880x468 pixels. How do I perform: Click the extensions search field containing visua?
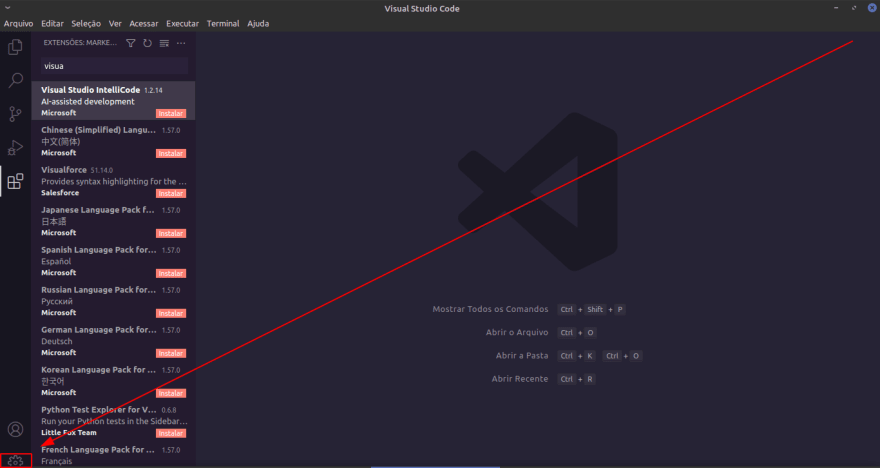[114, 66]
